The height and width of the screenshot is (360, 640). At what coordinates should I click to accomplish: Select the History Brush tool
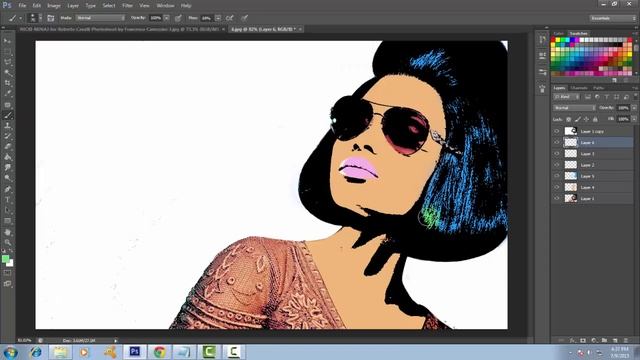tap(7, 136)
